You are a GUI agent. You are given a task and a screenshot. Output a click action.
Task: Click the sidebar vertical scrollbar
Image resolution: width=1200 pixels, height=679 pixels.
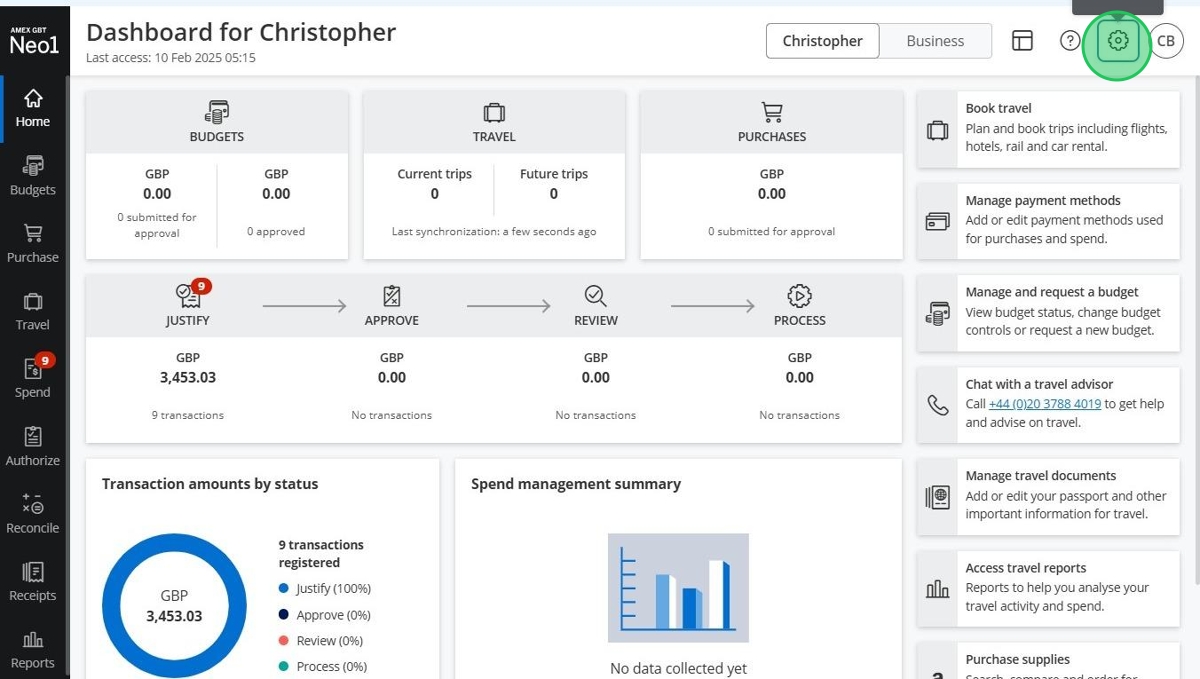[x=68, y=375]
